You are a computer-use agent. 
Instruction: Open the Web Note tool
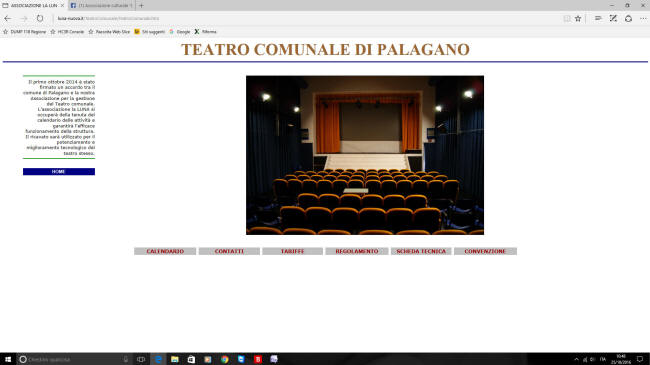pos(613,19)
